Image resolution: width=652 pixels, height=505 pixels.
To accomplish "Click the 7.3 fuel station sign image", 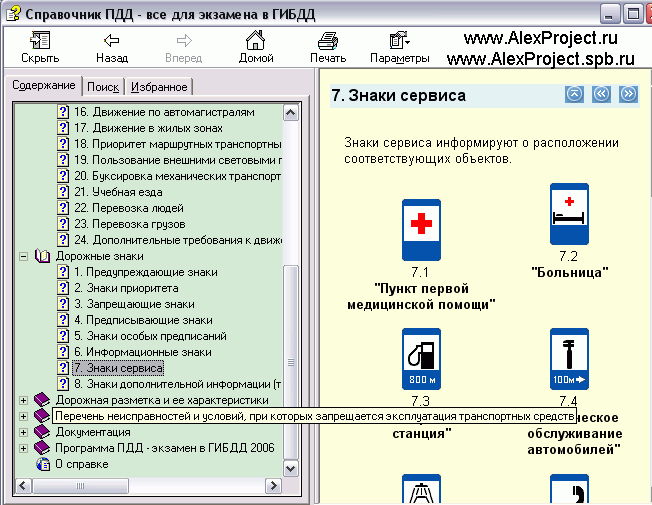I will (421, 359).
